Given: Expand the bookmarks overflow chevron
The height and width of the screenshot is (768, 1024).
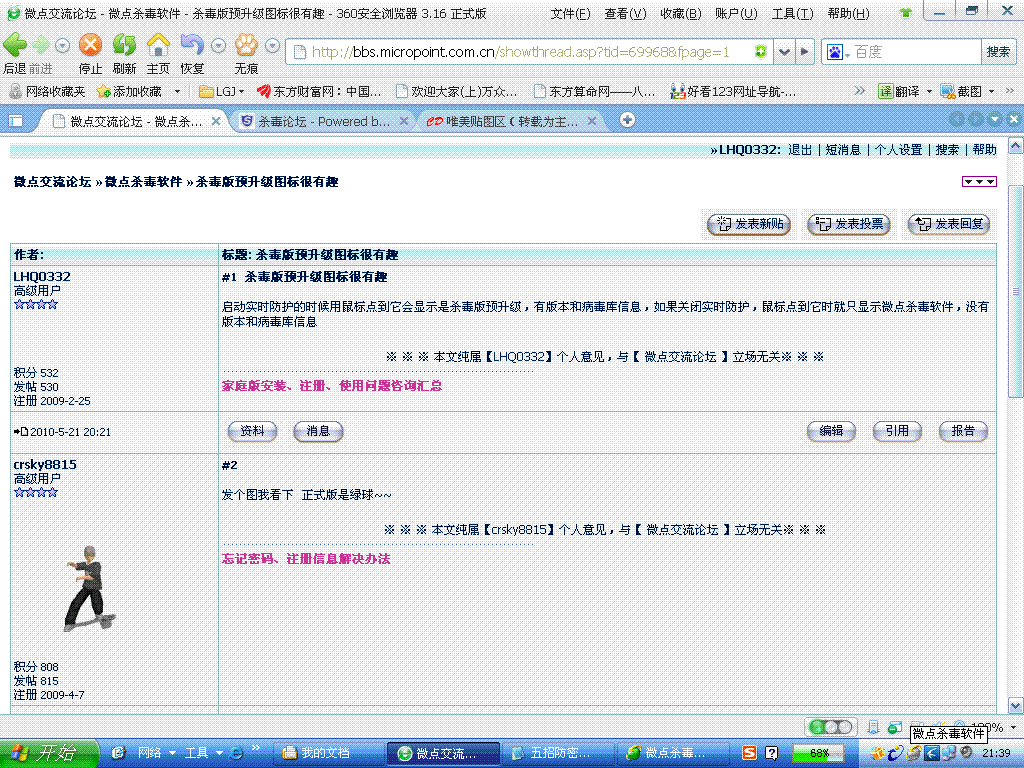Looking at the screenshot, I should [859, 91].
